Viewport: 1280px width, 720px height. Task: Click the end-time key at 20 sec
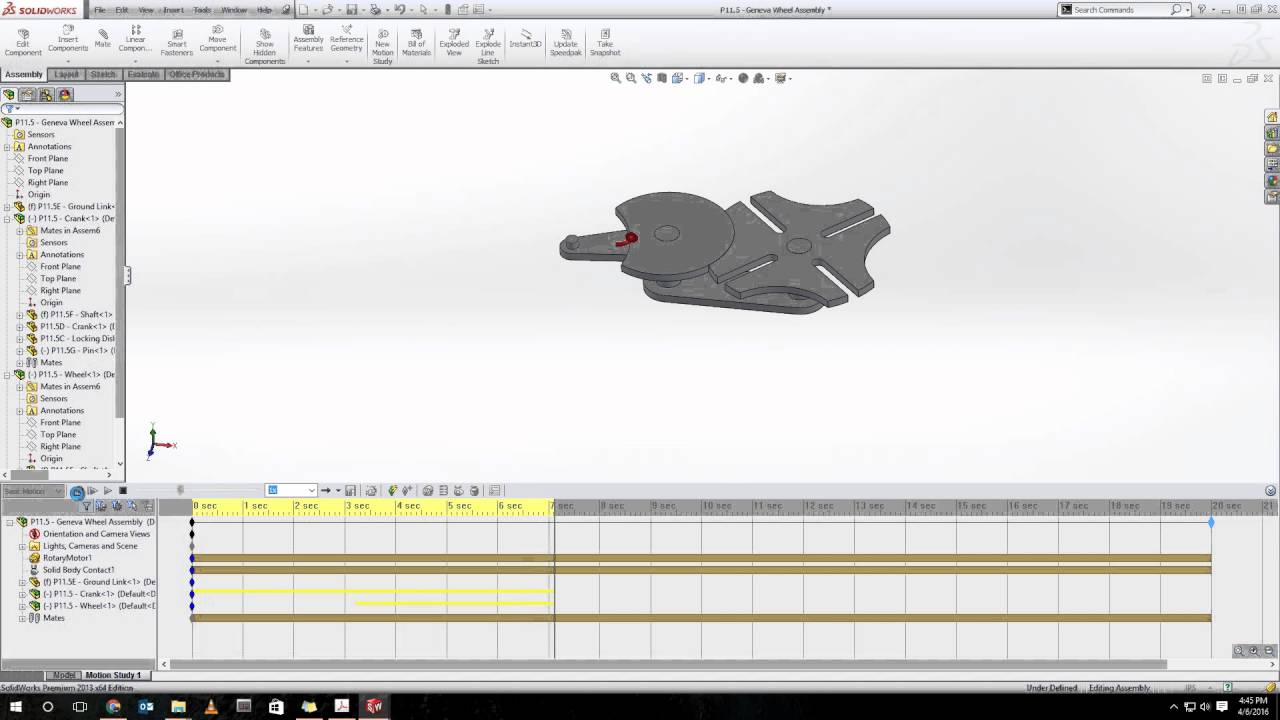pyautogui.click(x=1211, y=522)
